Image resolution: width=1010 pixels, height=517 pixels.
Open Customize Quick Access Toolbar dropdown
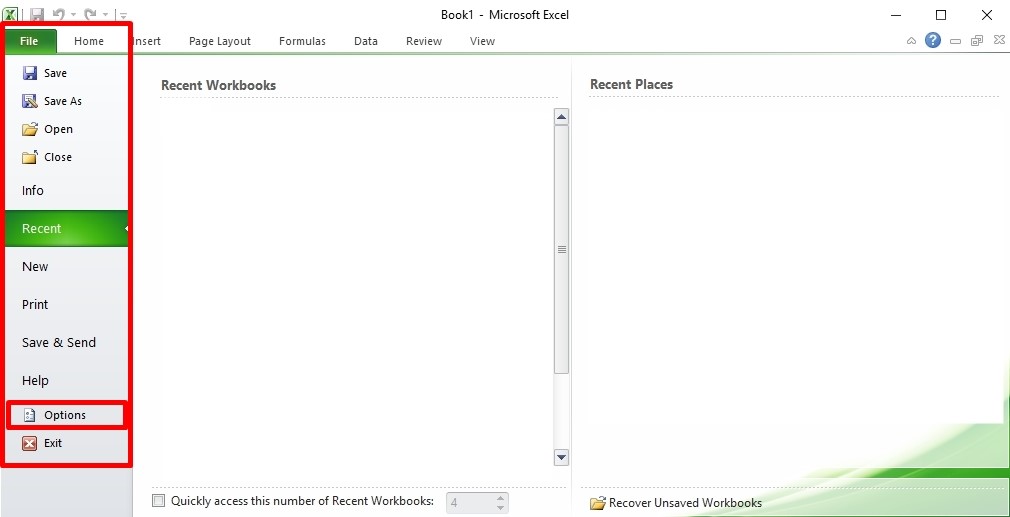tap(123, 14)
